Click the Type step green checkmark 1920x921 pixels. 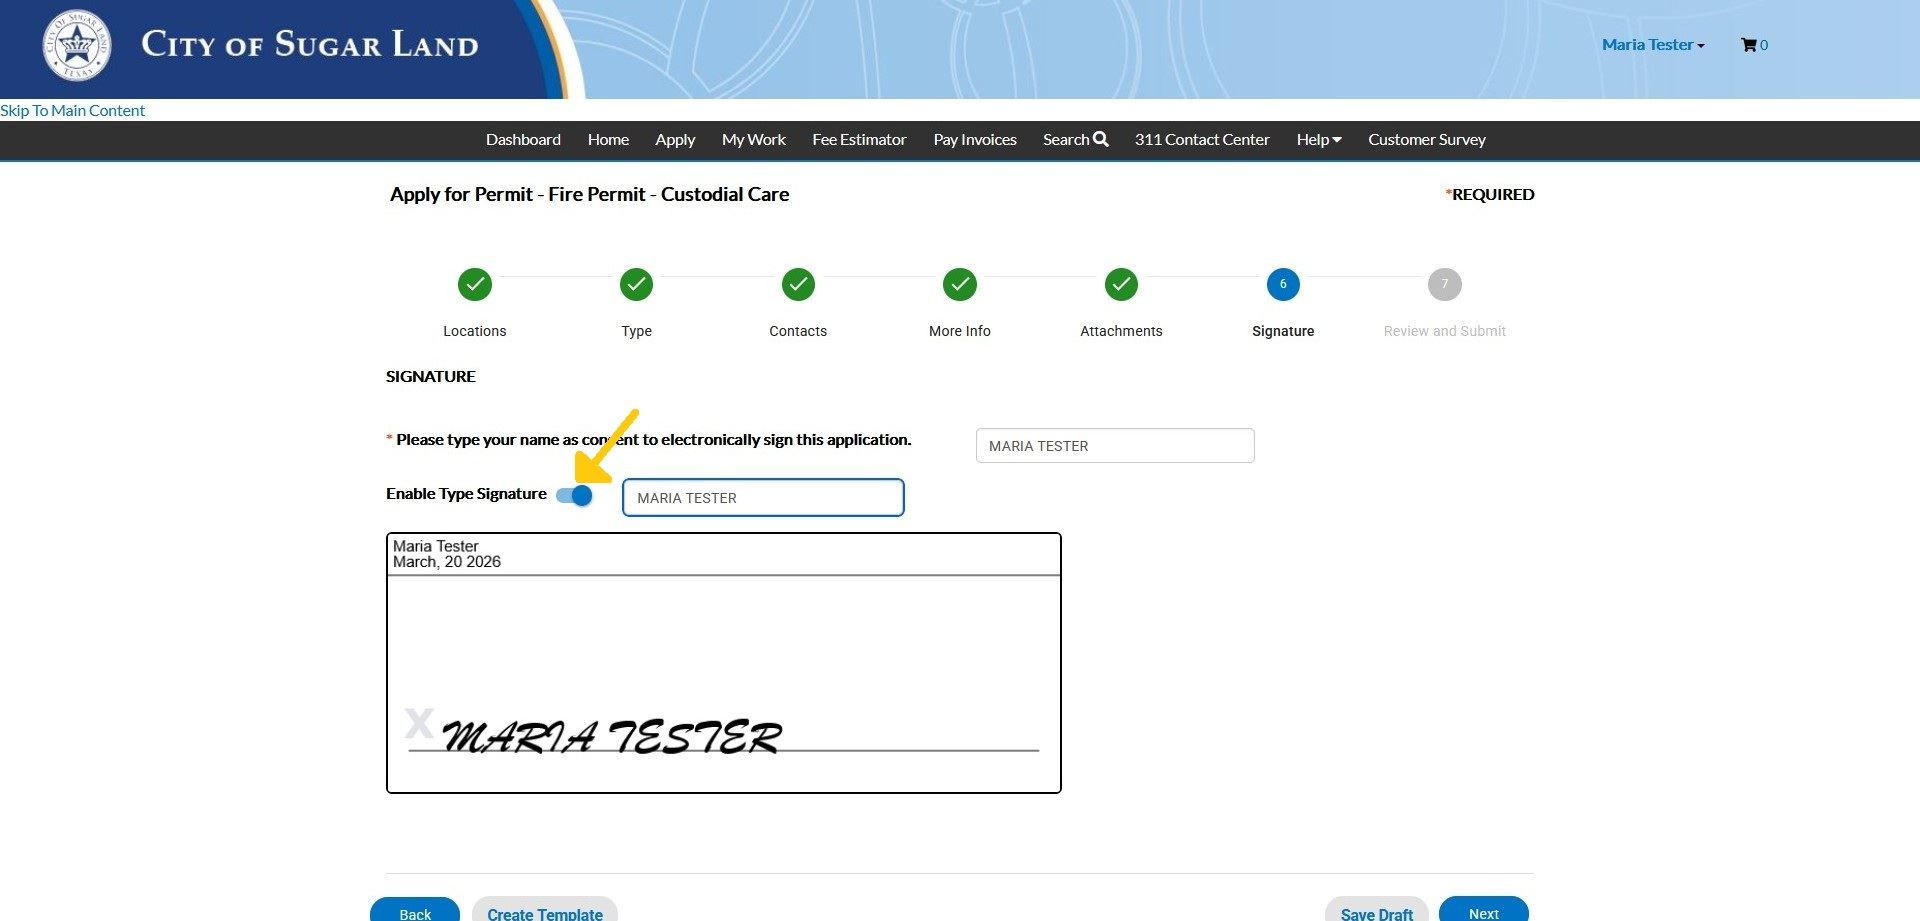tap(636, 285)
